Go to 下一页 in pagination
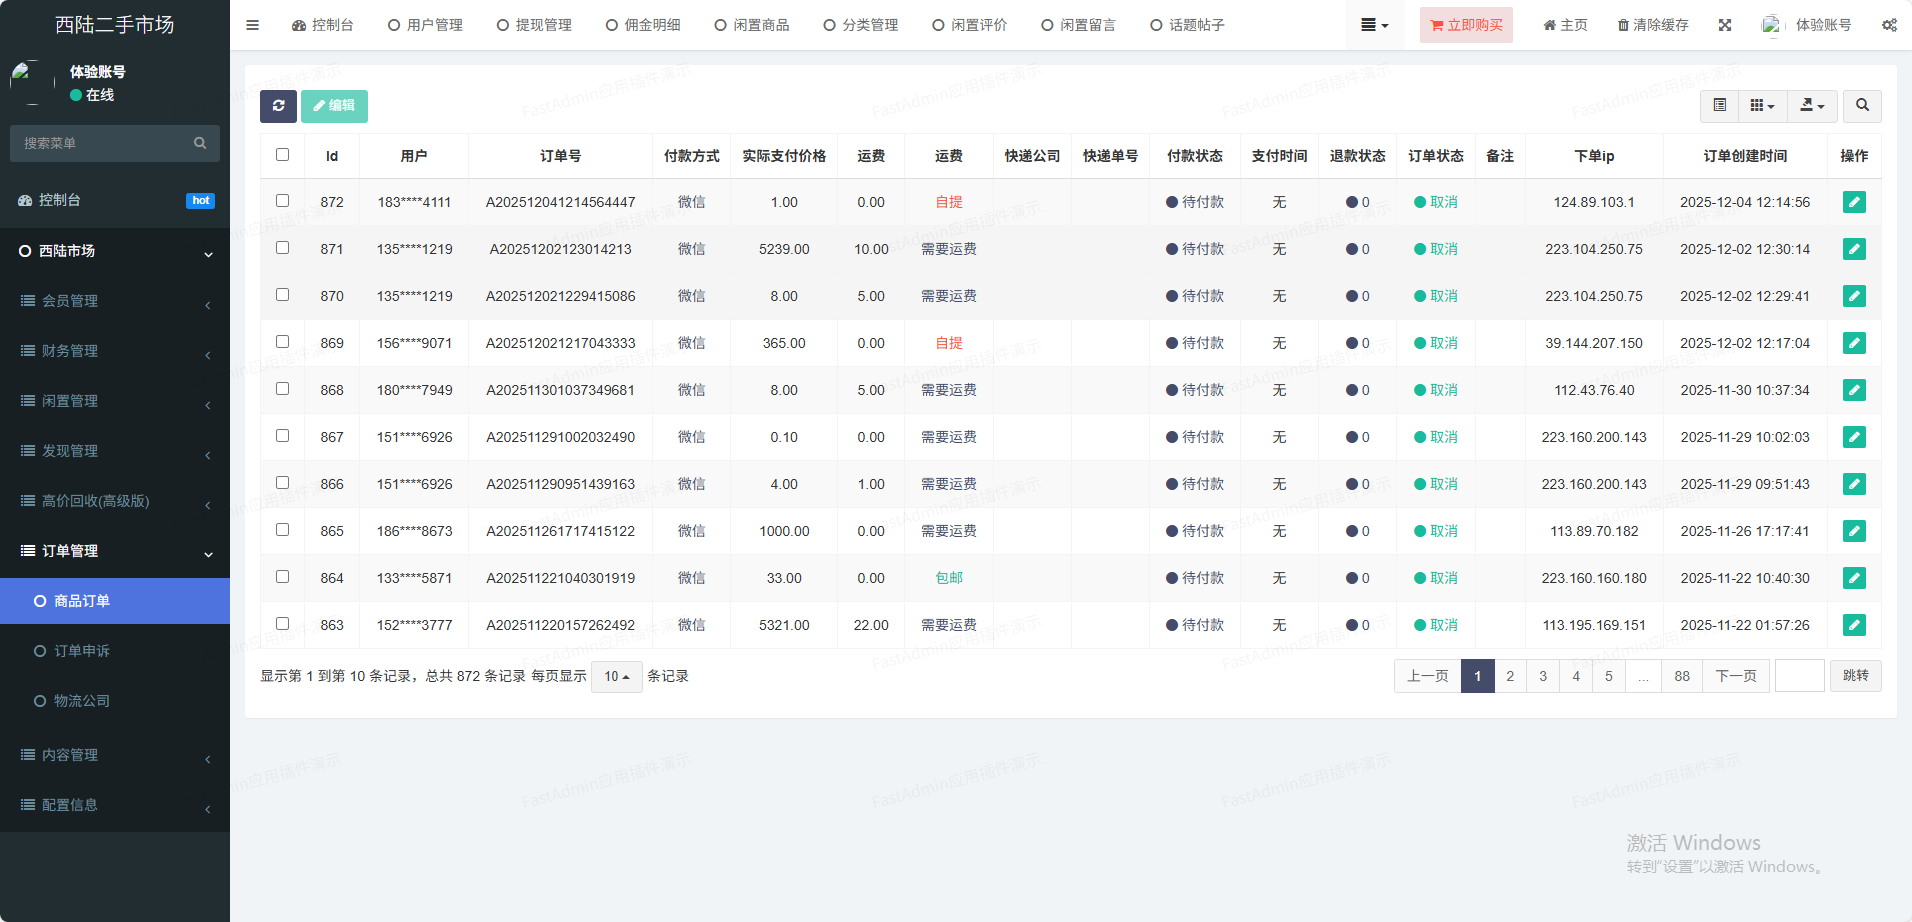The height and width of the screenshot is (922, 1912). pyautogui.click(x=1735, y=676)
